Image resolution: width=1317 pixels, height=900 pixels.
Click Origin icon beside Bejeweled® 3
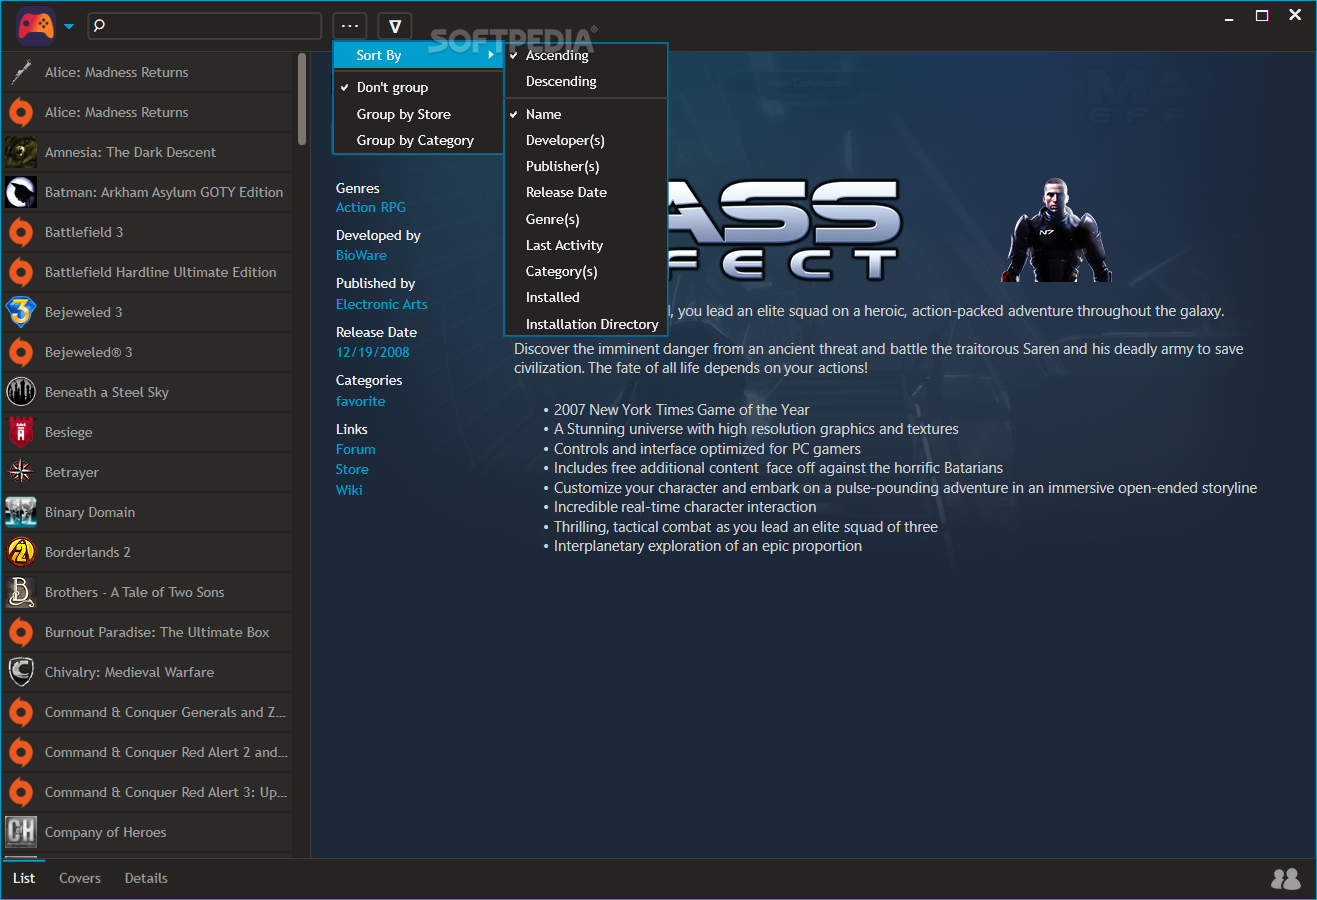21,352
